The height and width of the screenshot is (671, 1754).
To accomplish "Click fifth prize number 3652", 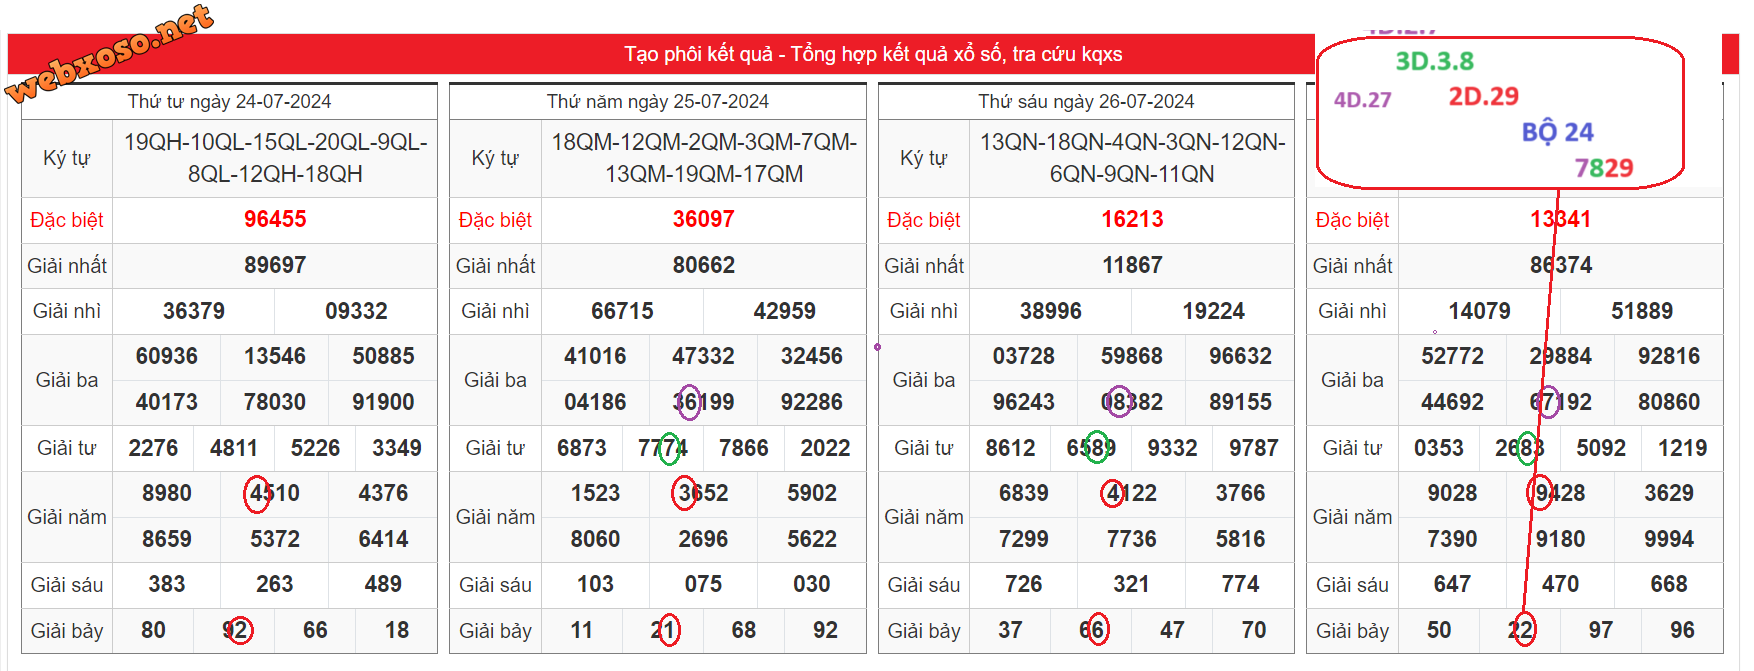I will pyautogui.click(x=703, y=493).
